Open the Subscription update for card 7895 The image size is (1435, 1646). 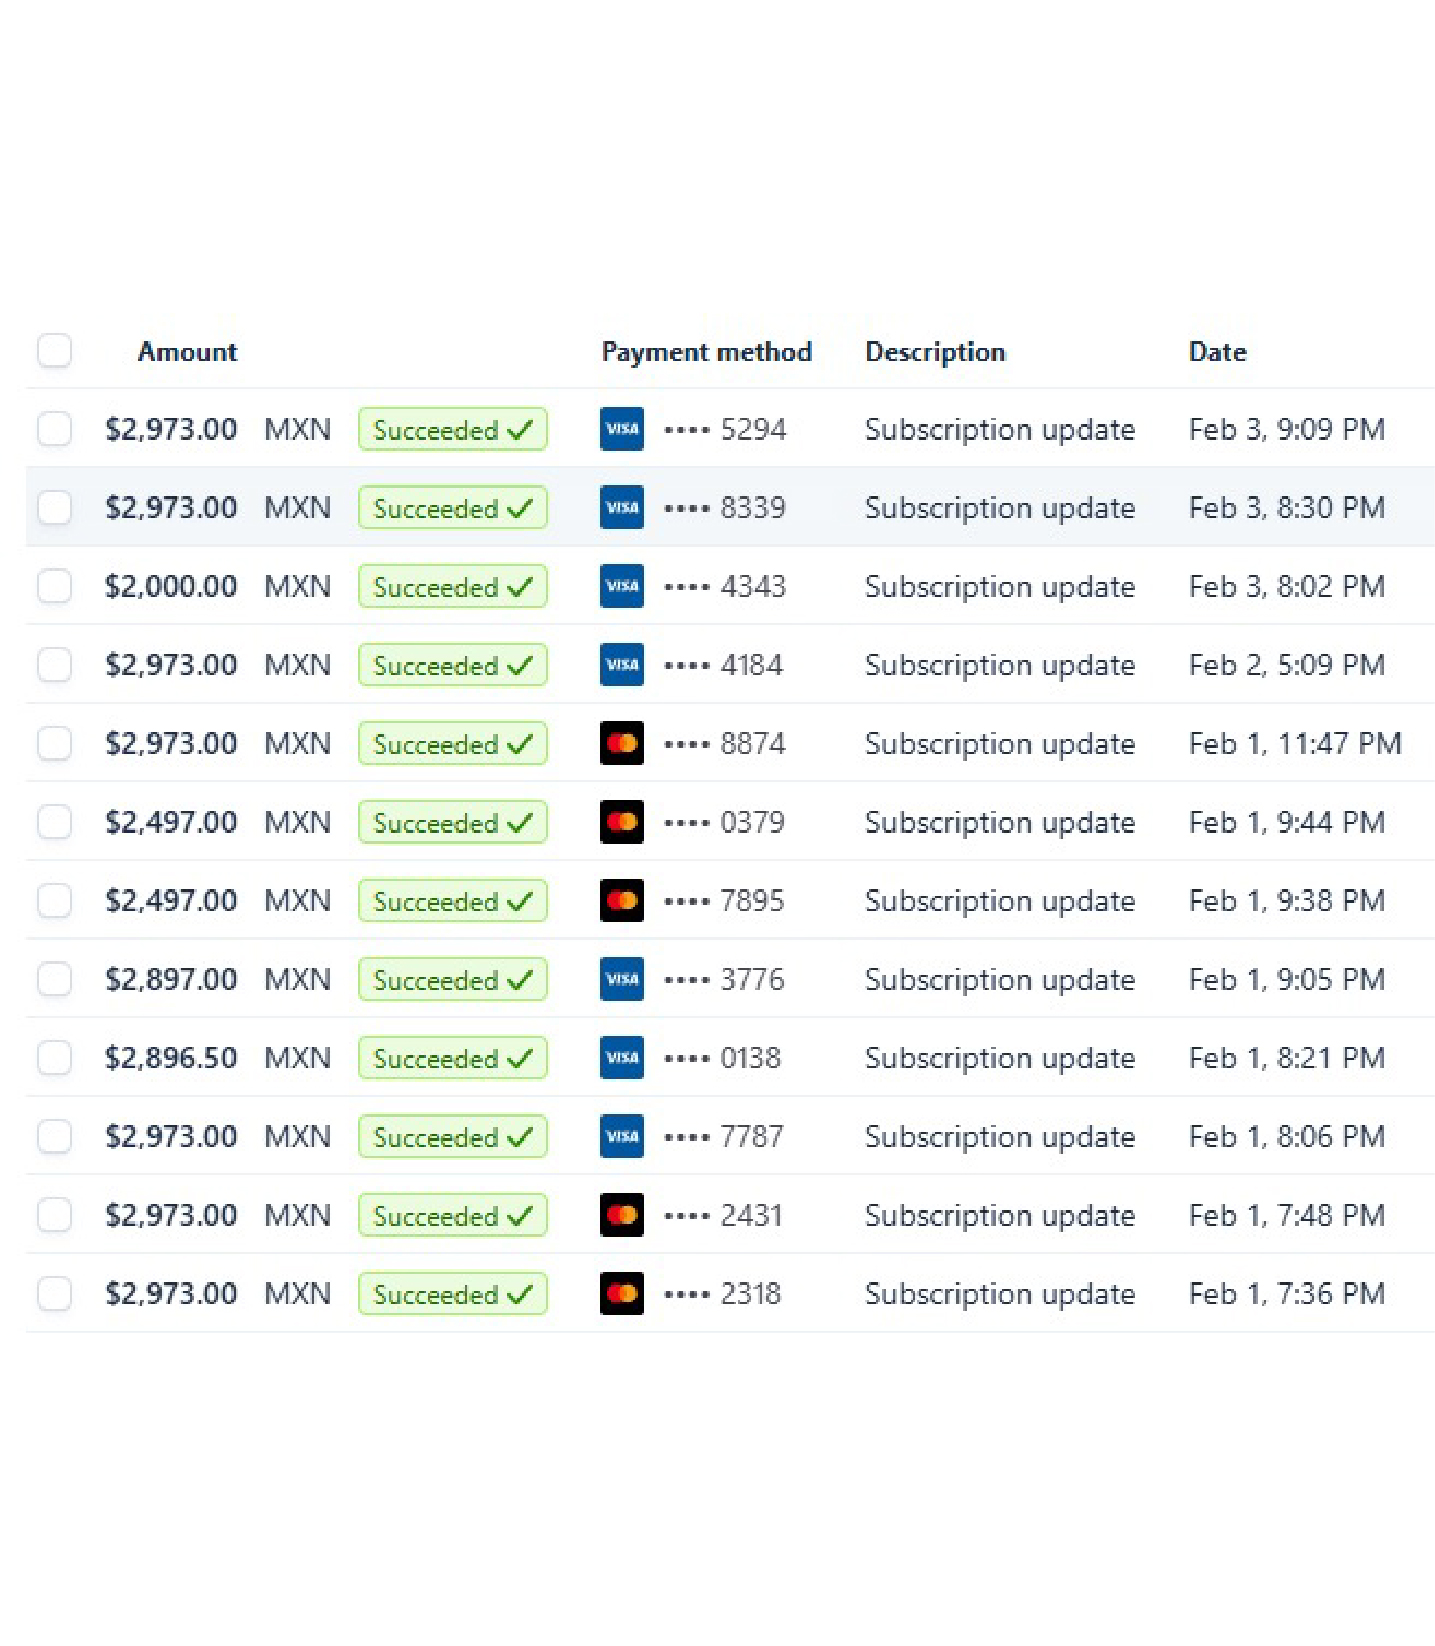pyautogui.click(x=999, y=901)
